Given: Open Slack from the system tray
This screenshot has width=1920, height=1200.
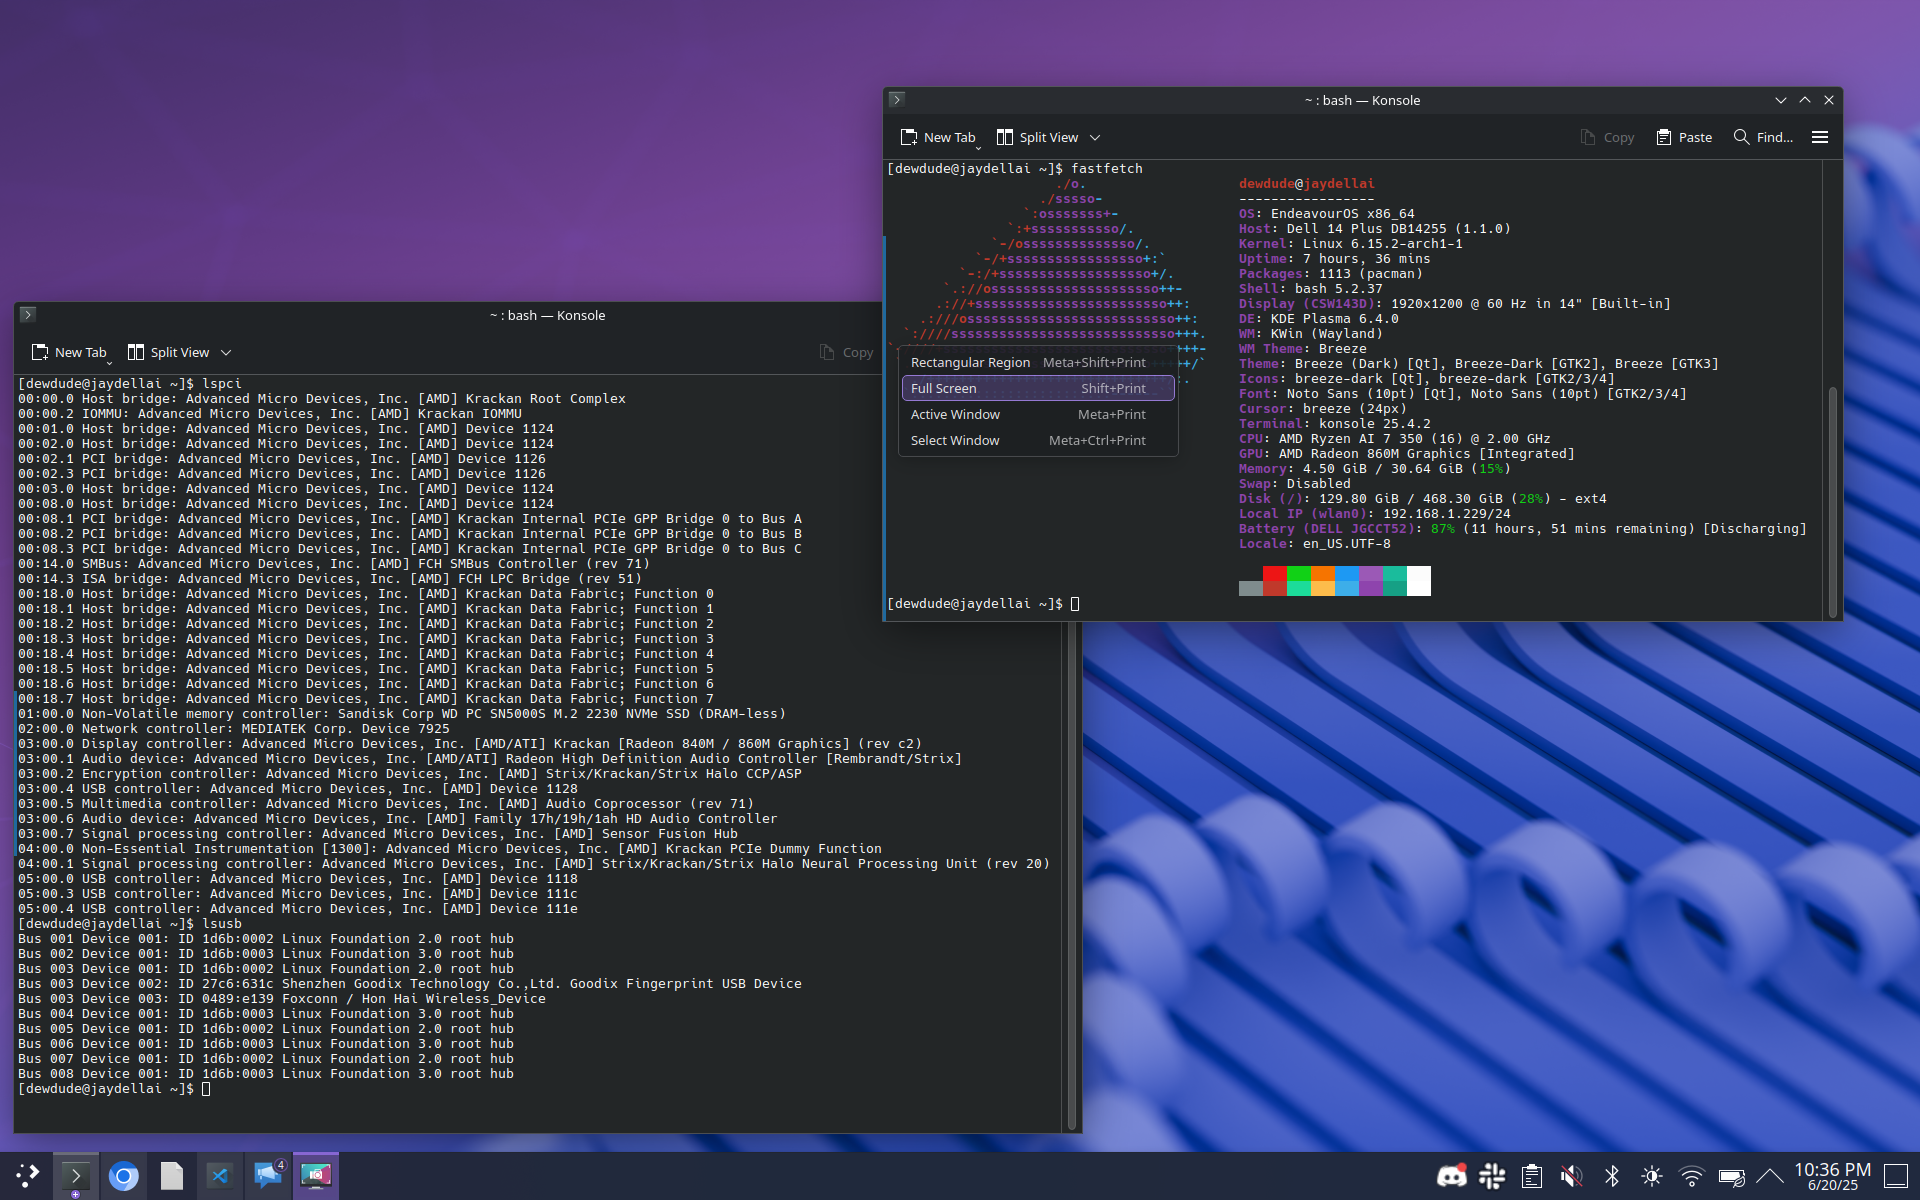Looking at the screenshot, I should pos(1492,1176).
